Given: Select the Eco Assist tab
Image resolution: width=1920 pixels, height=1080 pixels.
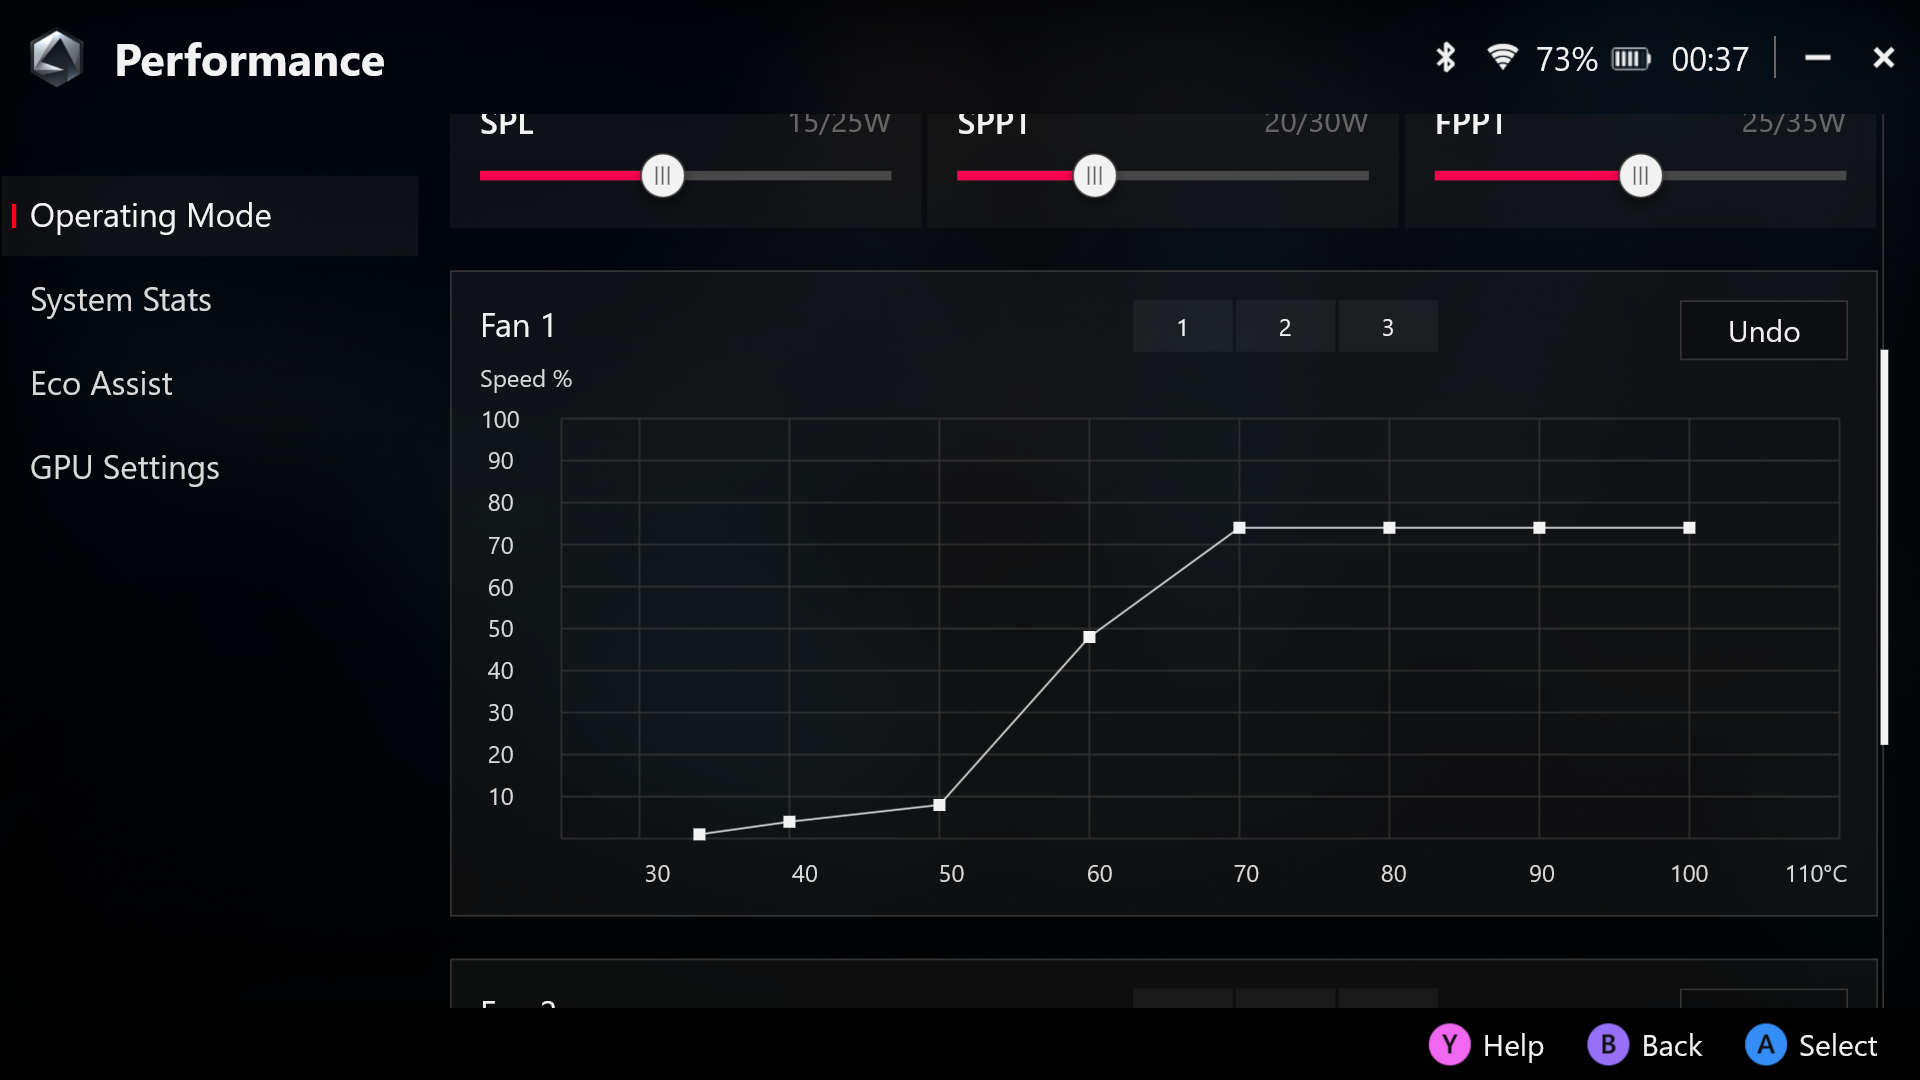Looking at the screenshot, I should [x=102, y=382].
